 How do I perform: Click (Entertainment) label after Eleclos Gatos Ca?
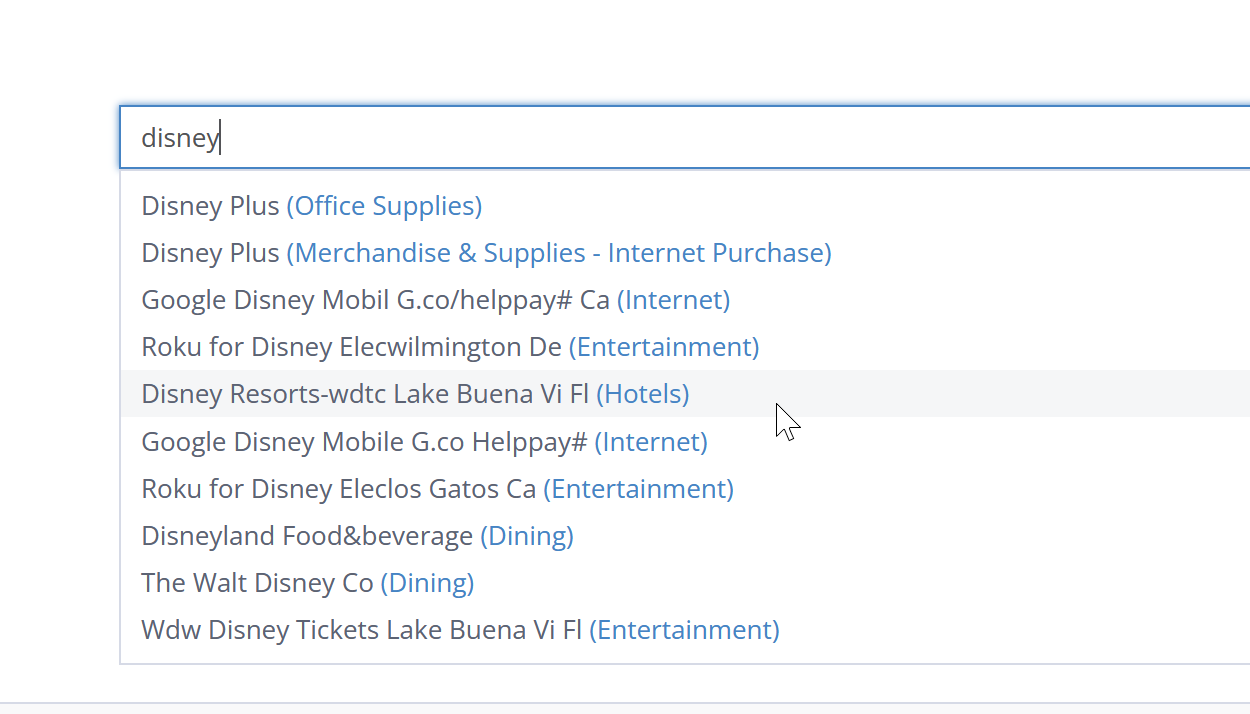pos(638,489)
